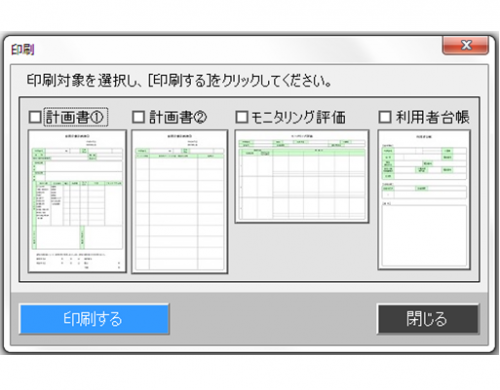Click the 印刷する button

click(x=94, y=319)
